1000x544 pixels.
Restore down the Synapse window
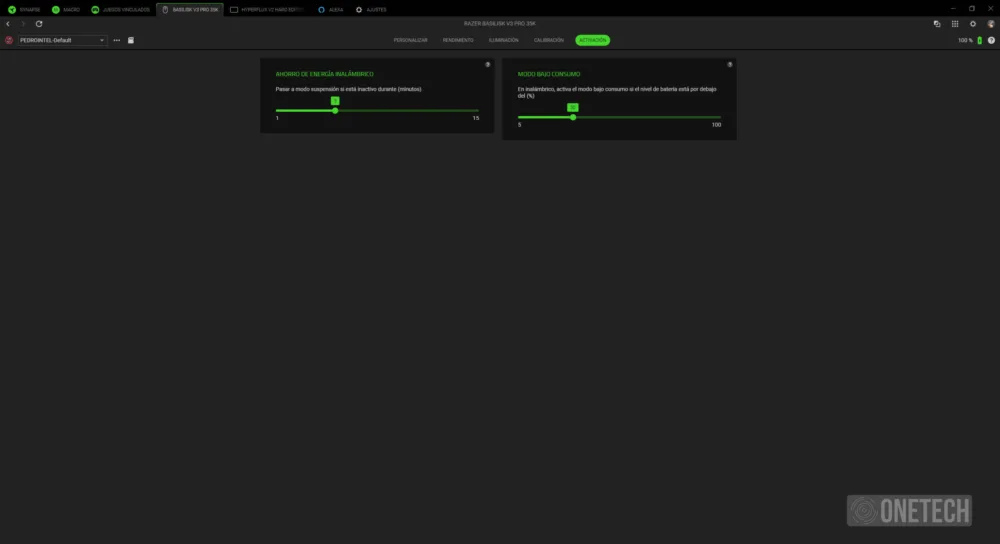pos(972,8)
